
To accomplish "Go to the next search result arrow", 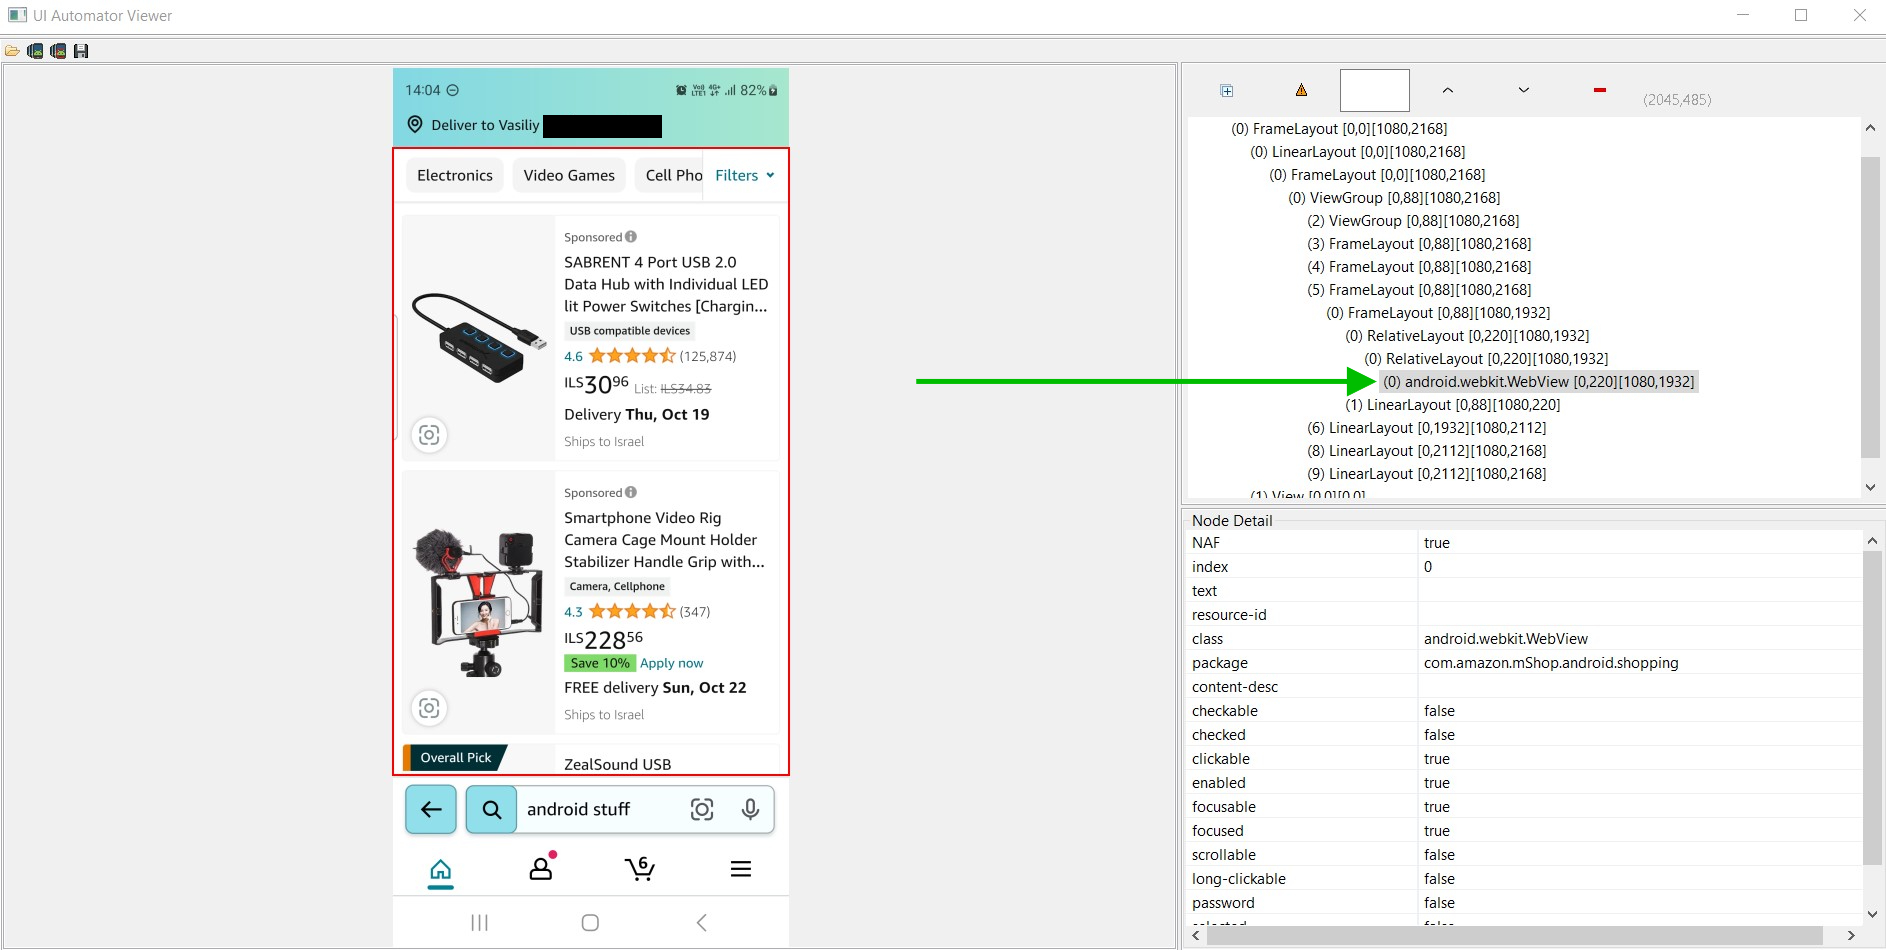I will (1523, 90).
